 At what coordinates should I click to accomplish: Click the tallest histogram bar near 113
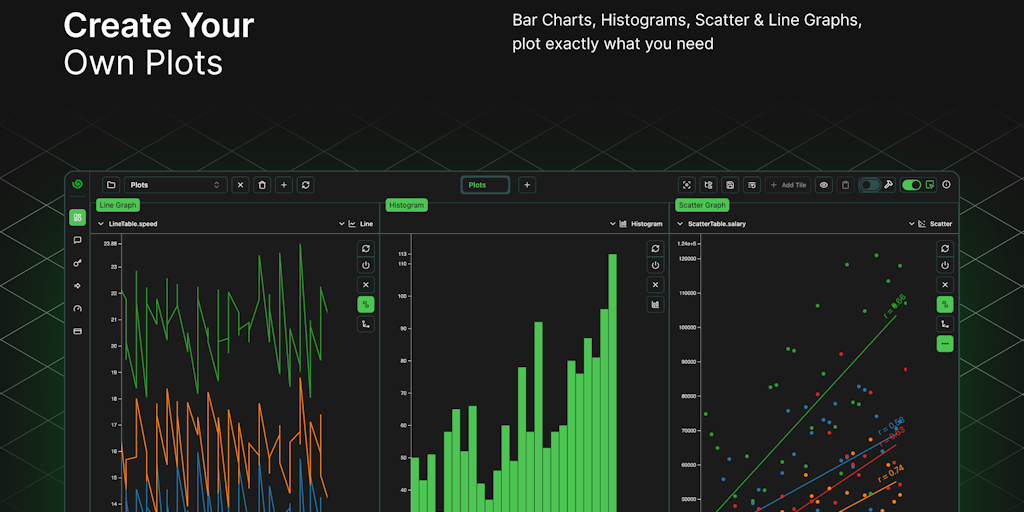(x=613, y=383)
